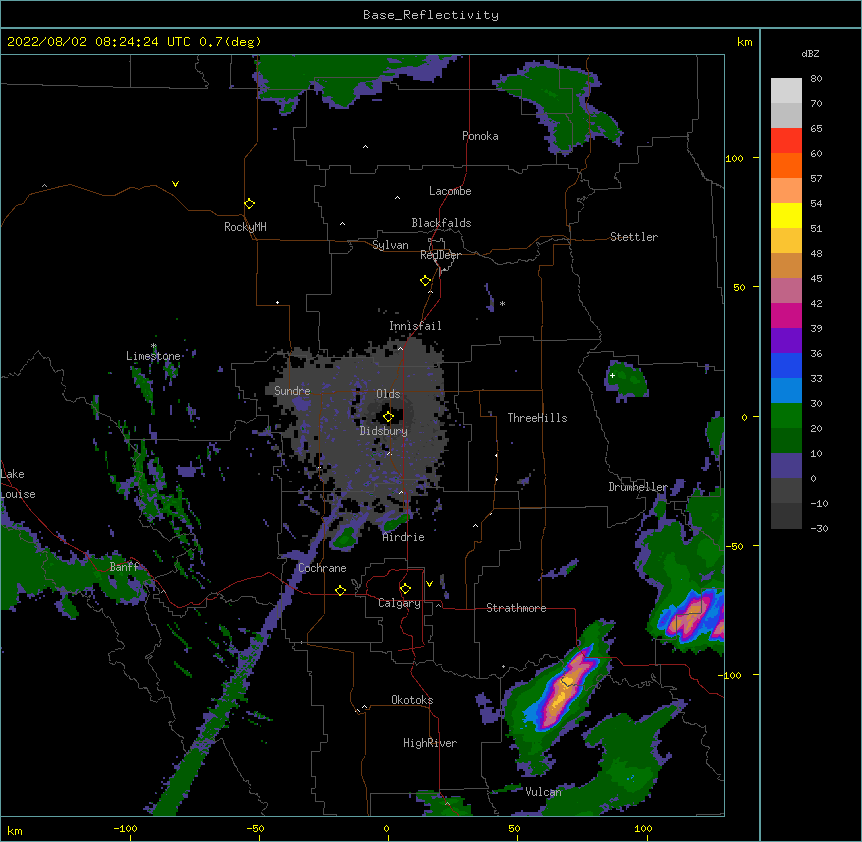Click the -30 value in dBZ legend
Viewport: 862px width, 842px height.
point(819,529)
